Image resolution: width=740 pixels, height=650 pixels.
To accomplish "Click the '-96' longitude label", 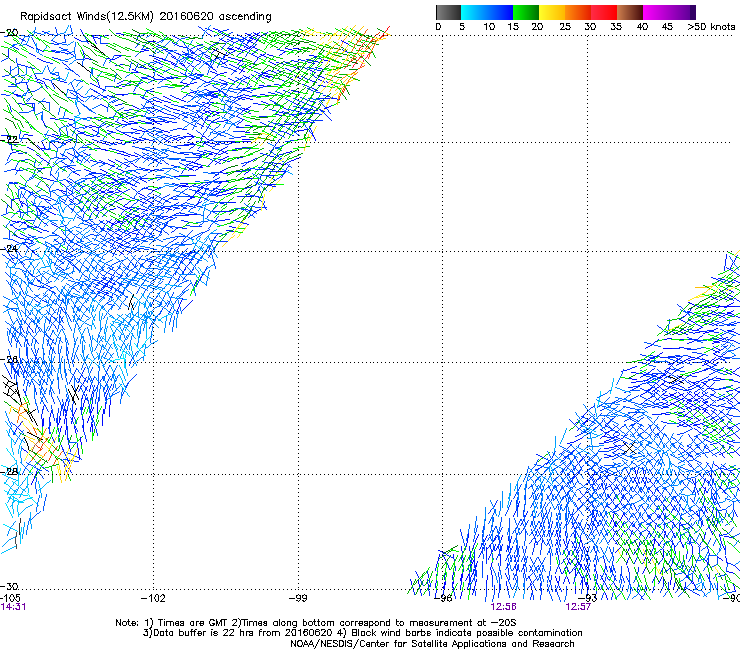I will pos(443,598).
